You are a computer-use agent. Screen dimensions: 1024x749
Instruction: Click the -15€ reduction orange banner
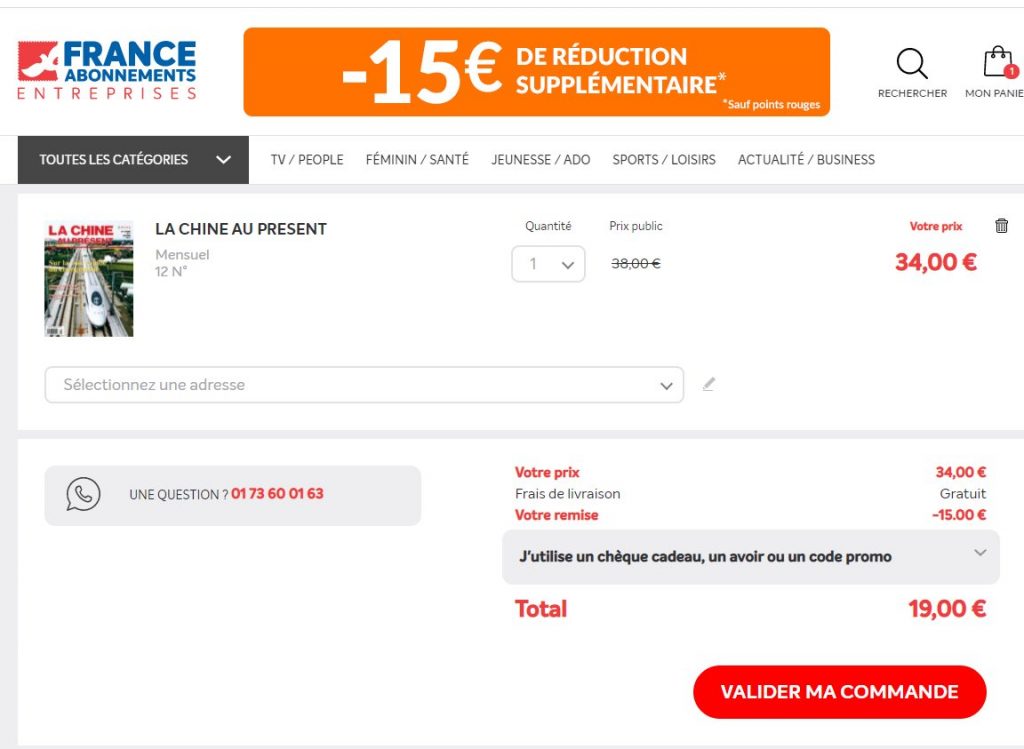536,72
